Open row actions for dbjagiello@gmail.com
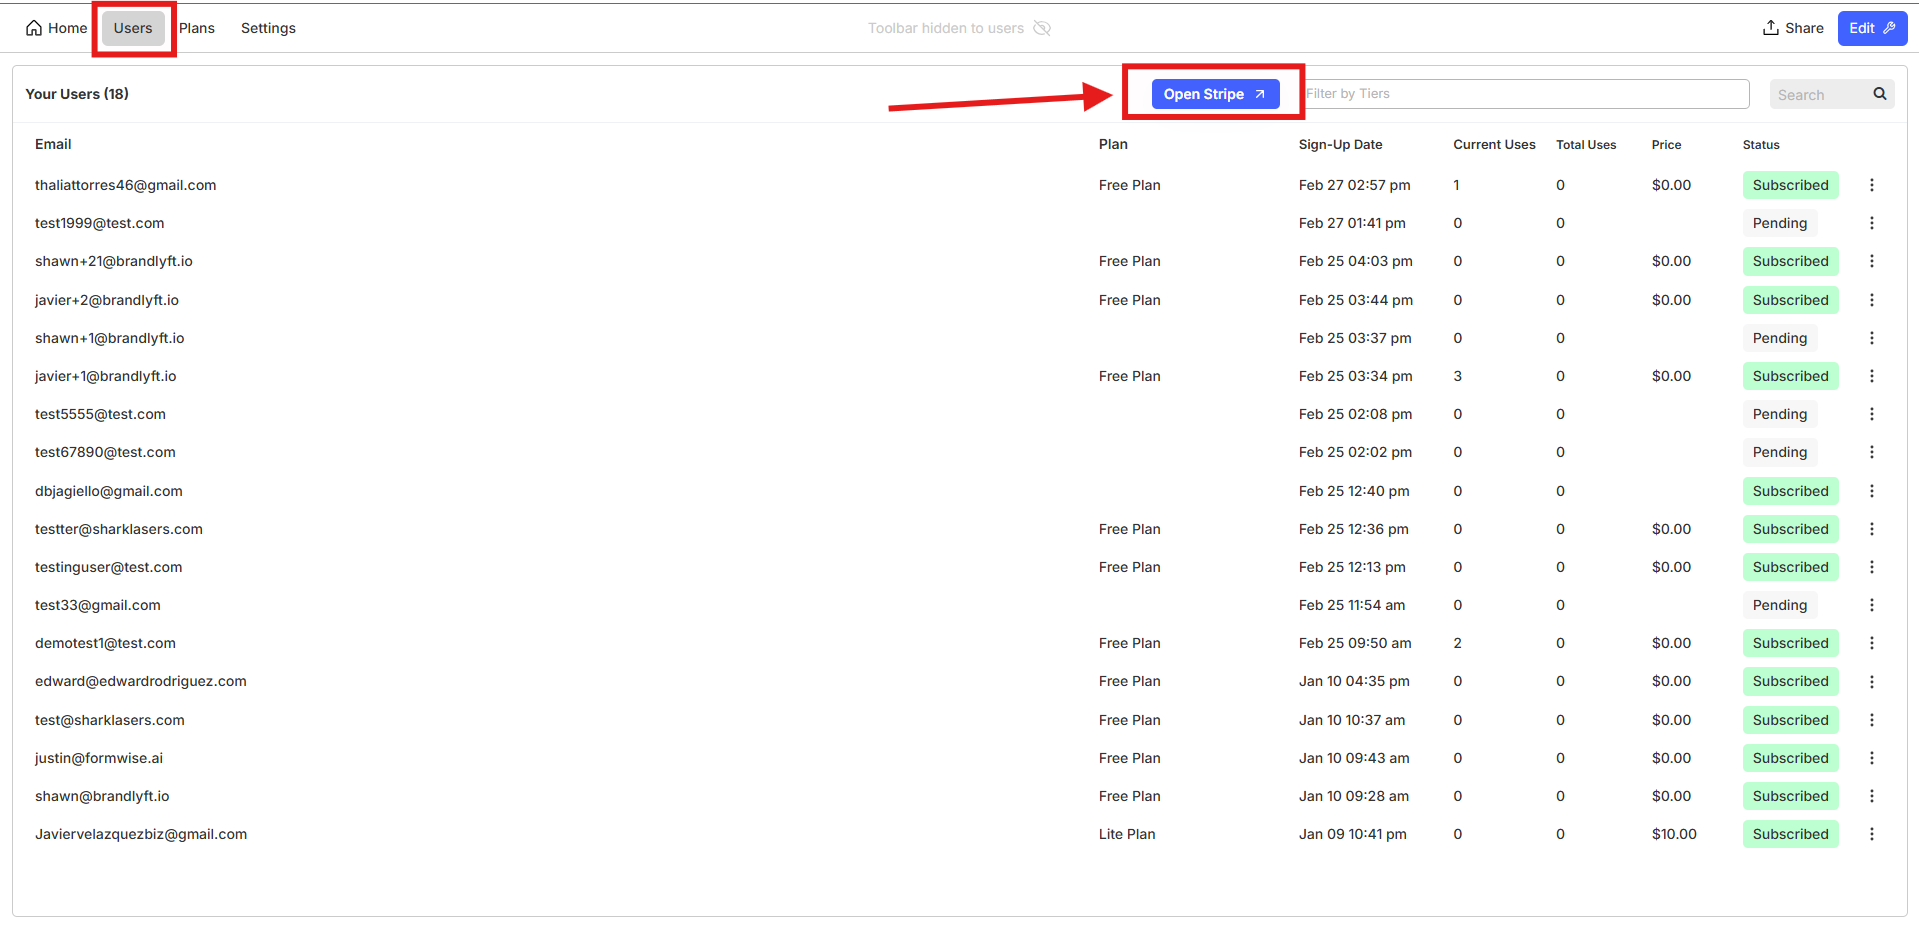This screenshot has height=927, width=1919. pyautogui.click(x=1871, y=491)
